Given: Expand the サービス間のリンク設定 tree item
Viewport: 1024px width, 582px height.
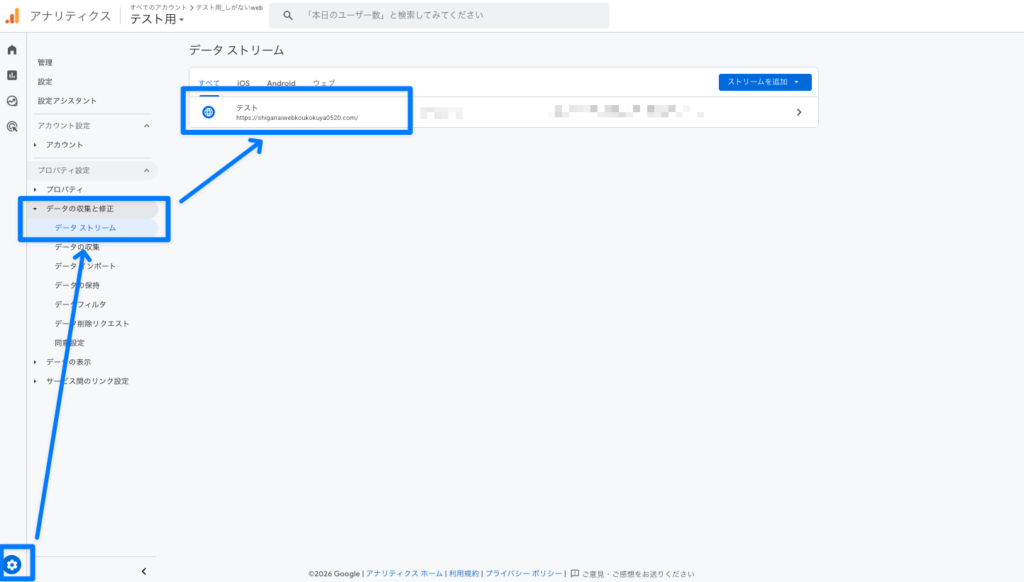Looking at the screenshot, I should tap(35, 381).
